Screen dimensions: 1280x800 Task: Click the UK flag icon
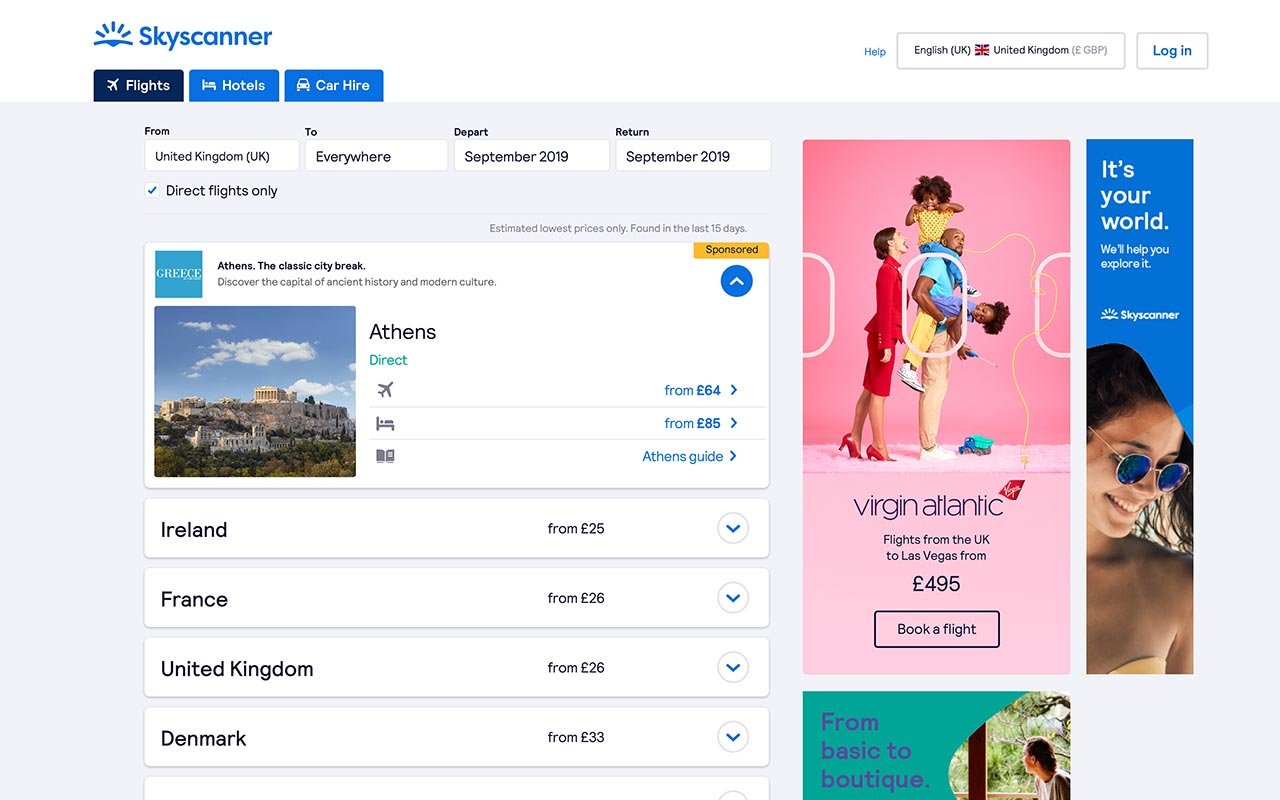coord(982,50)
